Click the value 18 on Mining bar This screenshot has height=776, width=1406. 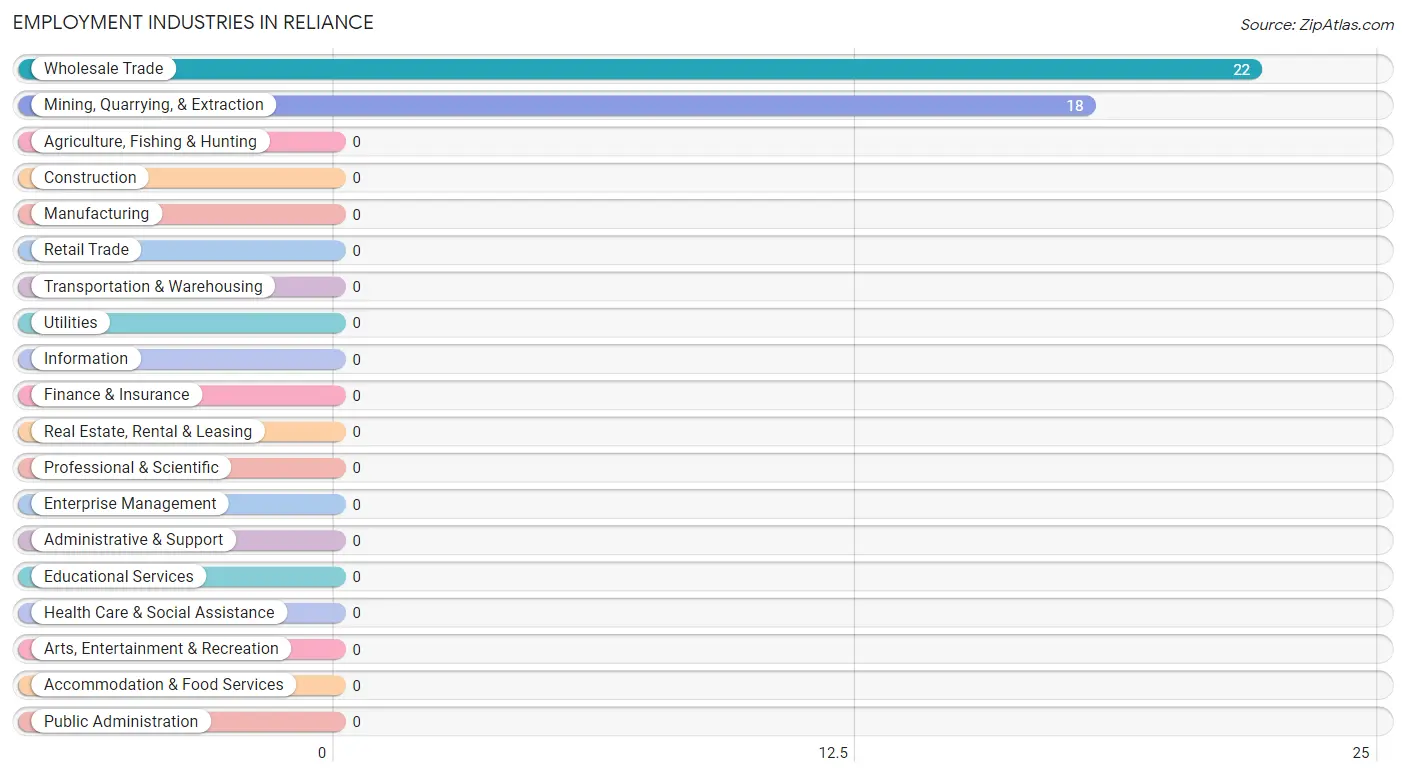coord(1075,106)
